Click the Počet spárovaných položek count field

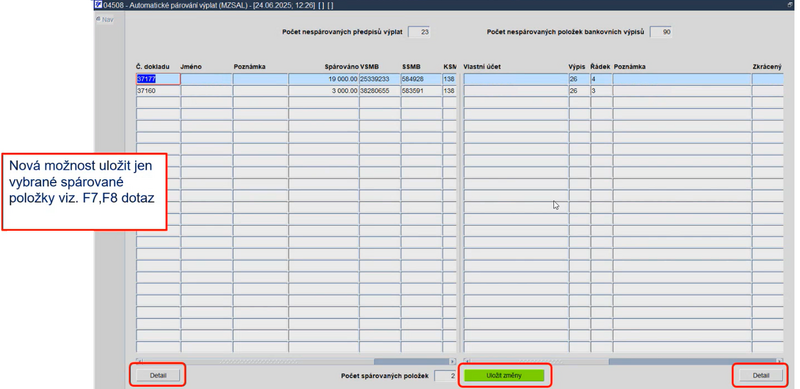(x=445, y=376)
